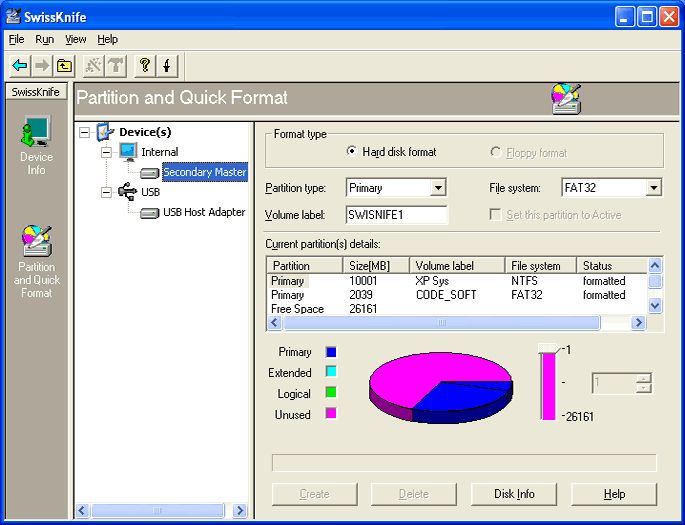Select USB Host Adapter in device tree
Viewport: 685px width, 525px height.
pyautogui.click(x=204, y=212)
